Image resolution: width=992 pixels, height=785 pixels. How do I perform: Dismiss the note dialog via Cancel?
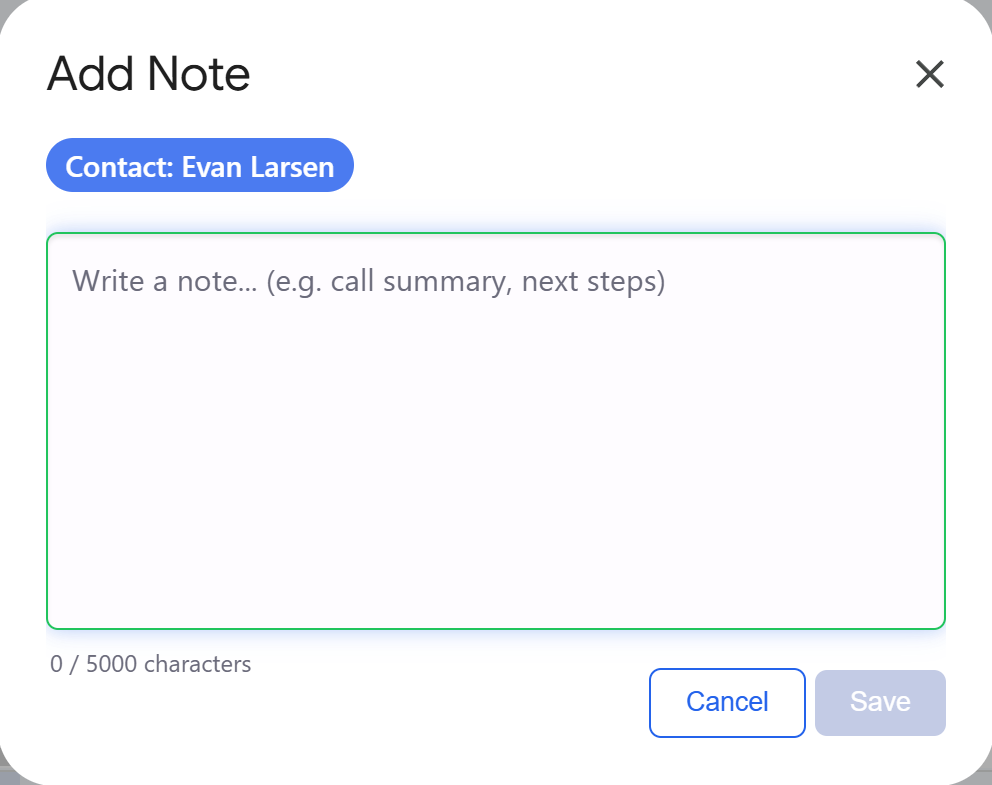click(727, 703)
